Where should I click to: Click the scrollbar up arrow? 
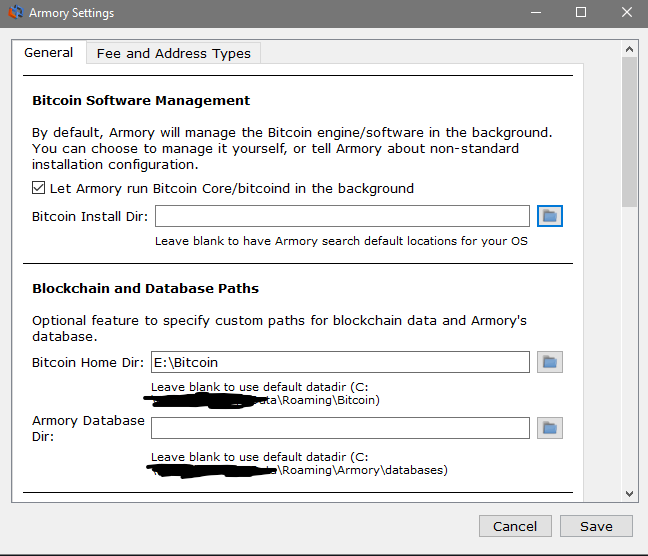(629, 50)
